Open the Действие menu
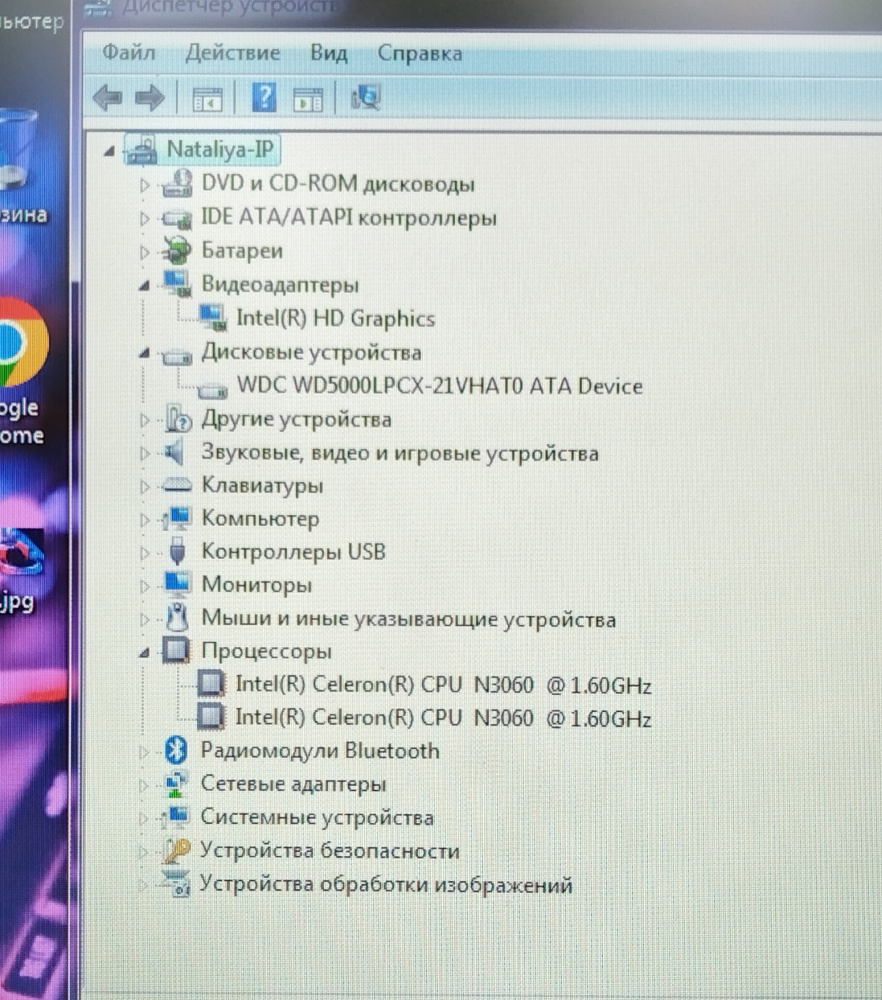 [233, 53]
